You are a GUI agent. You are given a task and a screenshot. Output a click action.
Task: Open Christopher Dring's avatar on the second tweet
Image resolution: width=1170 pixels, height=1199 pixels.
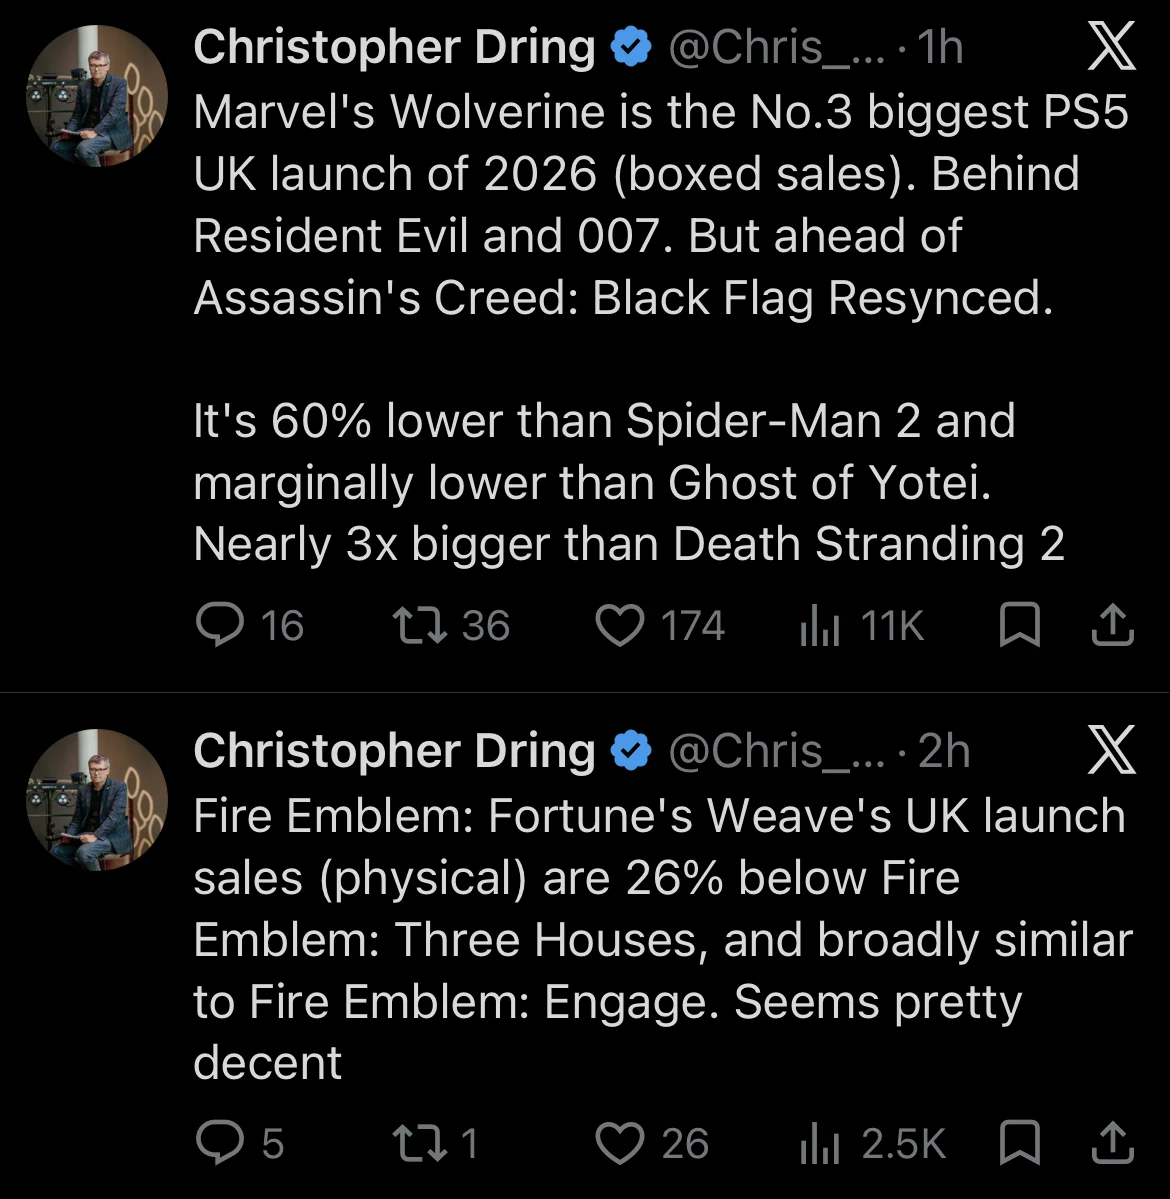pyautogui.click(x=97, y=800)
